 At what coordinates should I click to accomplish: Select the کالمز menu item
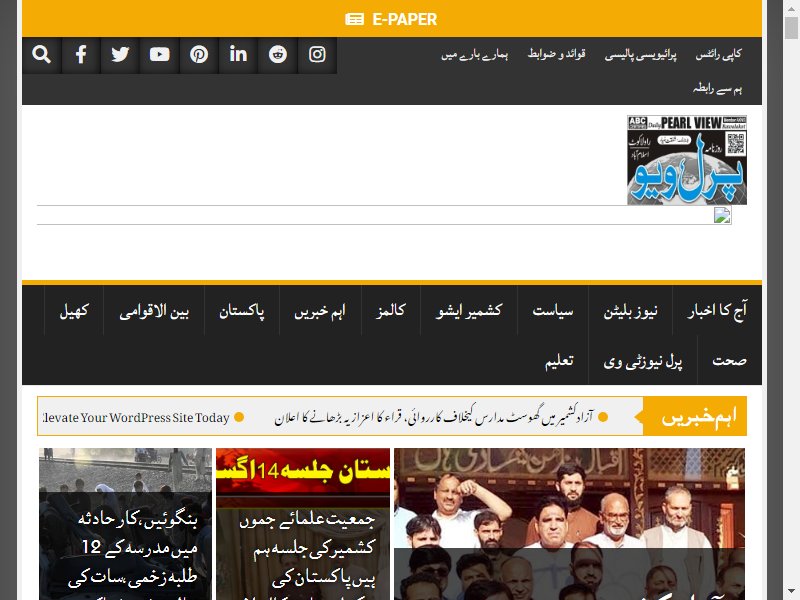point(391,310)
